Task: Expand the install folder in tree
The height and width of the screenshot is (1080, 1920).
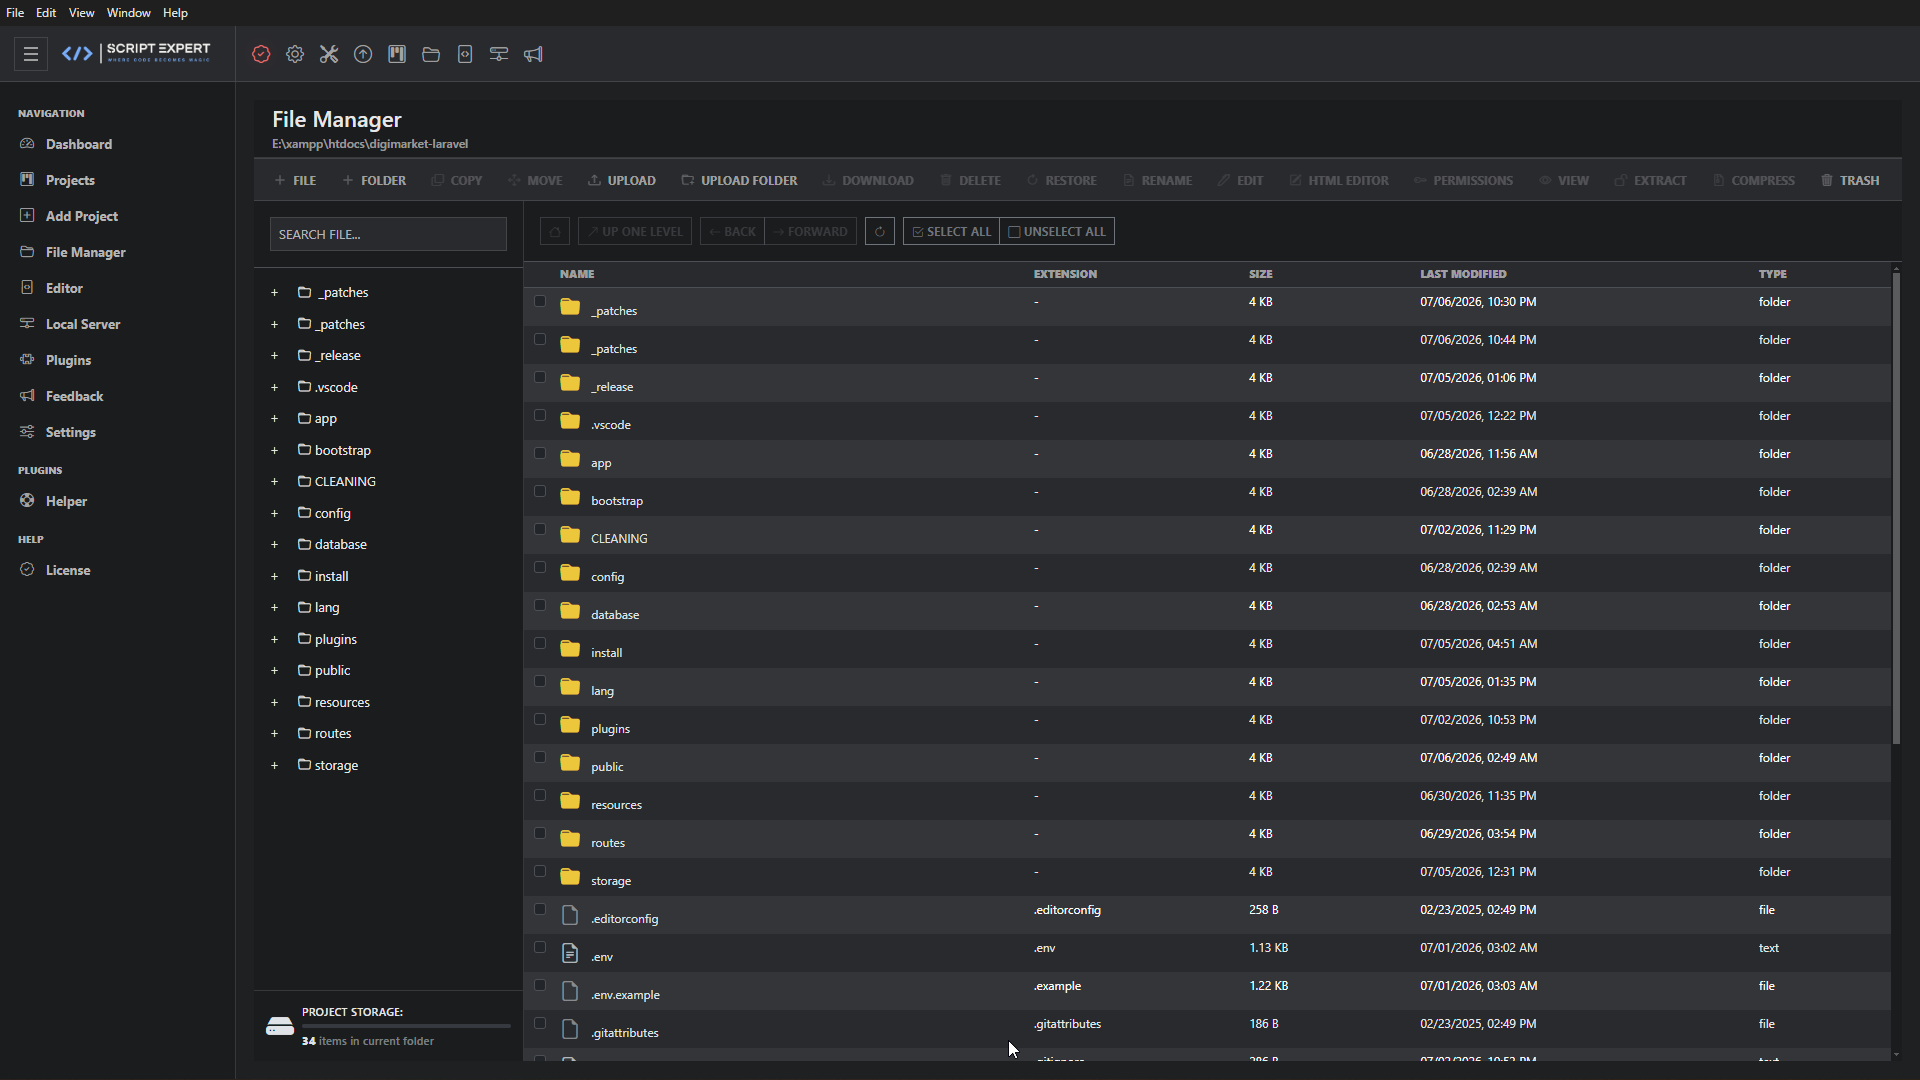Action: 274,576
